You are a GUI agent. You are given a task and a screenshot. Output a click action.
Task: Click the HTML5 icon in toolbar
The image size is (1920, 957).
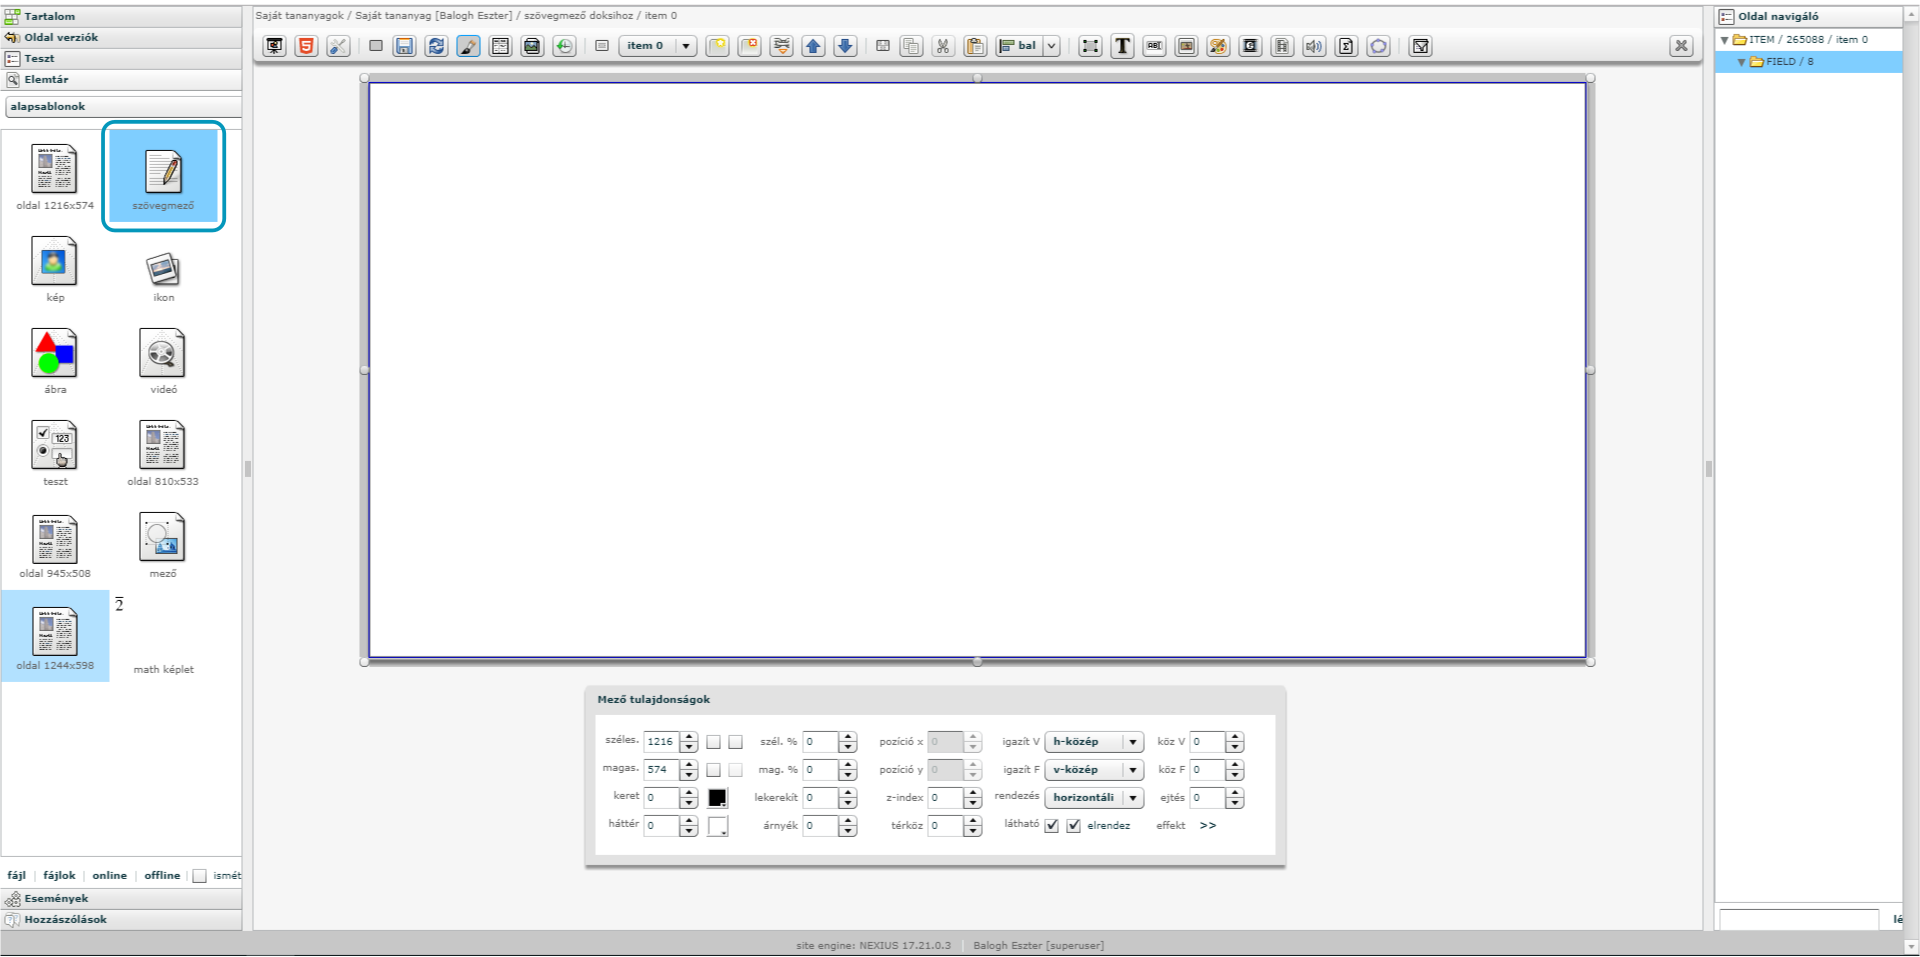307,46
